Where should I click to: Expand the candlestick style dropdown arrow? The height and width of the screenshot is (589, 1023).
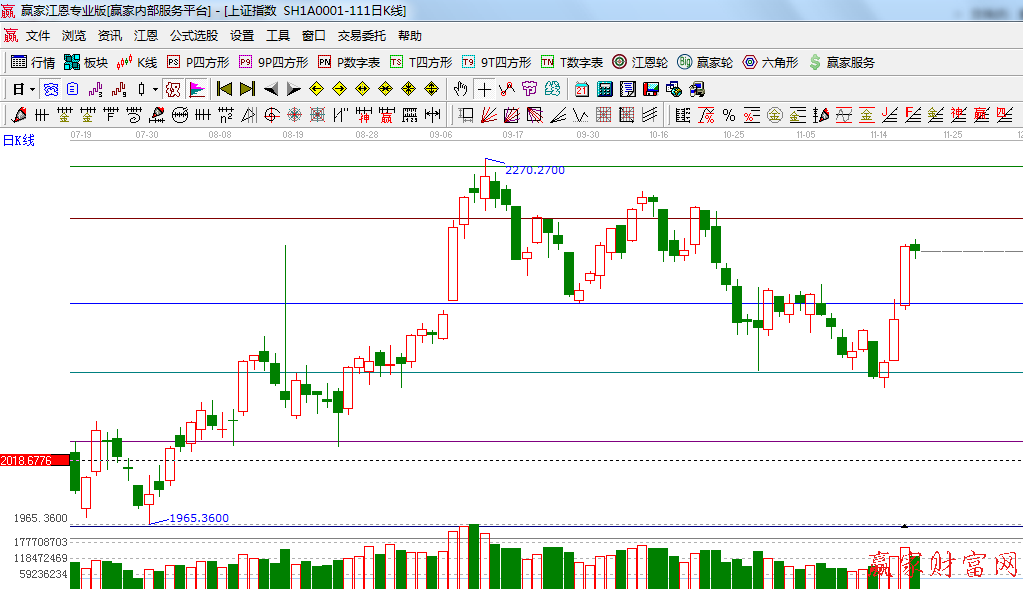[x=155, y=89]
